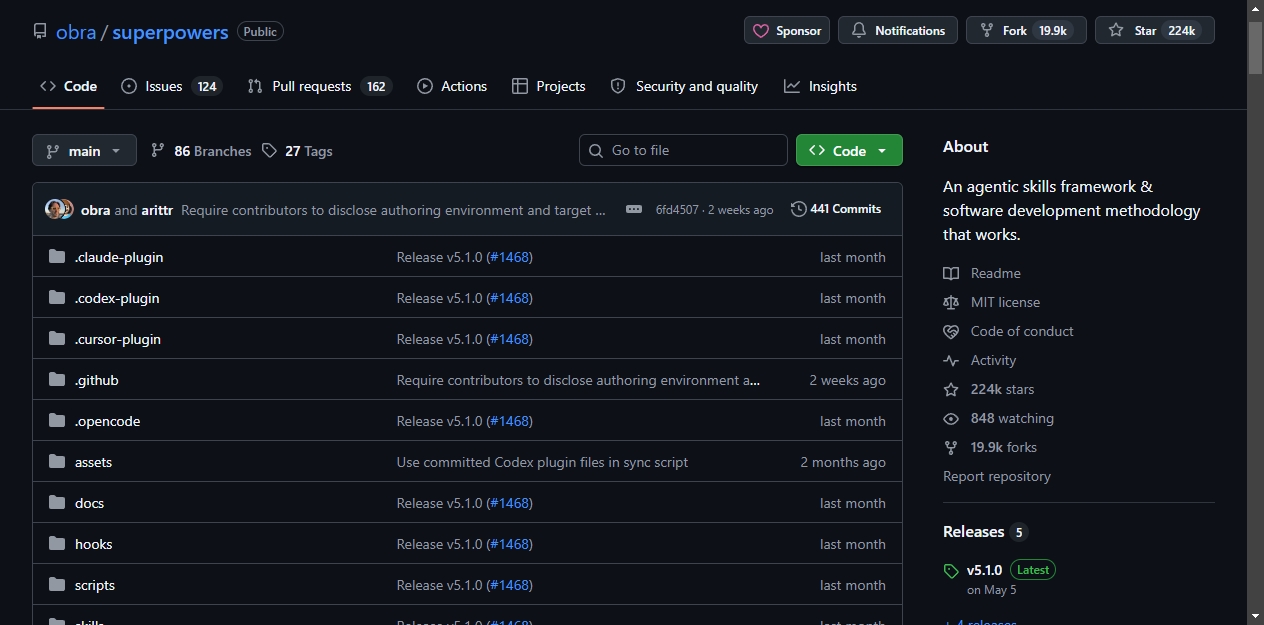Open the Security and quality tab

point(684,86)
